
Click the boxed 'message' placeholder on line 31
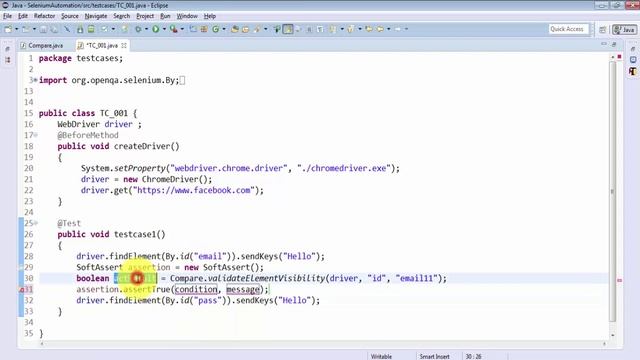pos(243,289)
